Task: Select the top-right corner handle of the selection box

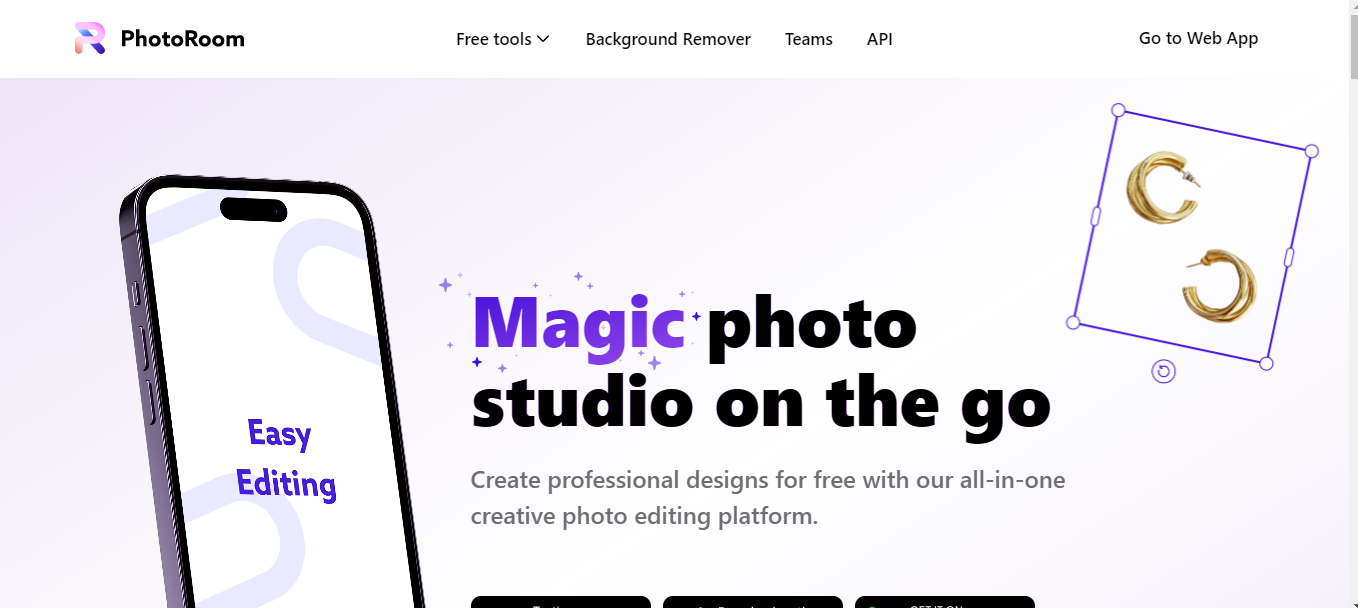Action: (1312, 151)
